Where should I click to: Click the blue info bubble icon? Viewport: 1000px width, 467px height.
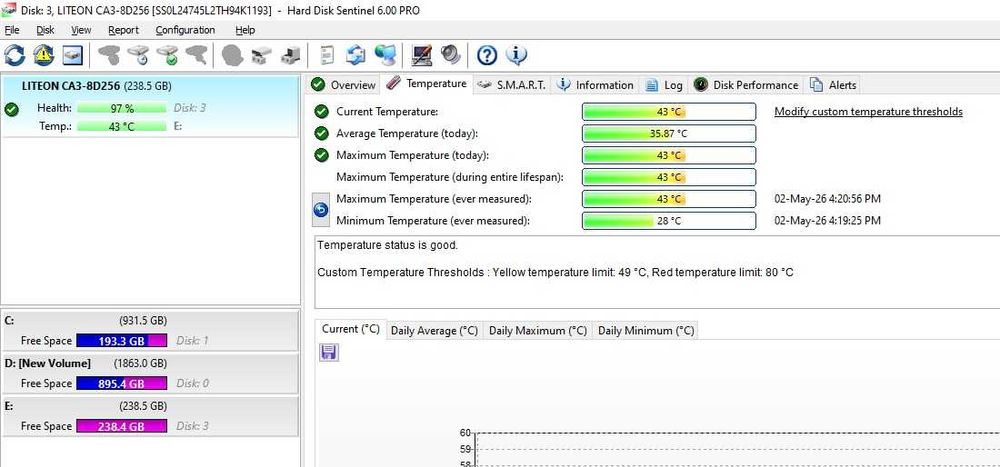click(516, 56)
